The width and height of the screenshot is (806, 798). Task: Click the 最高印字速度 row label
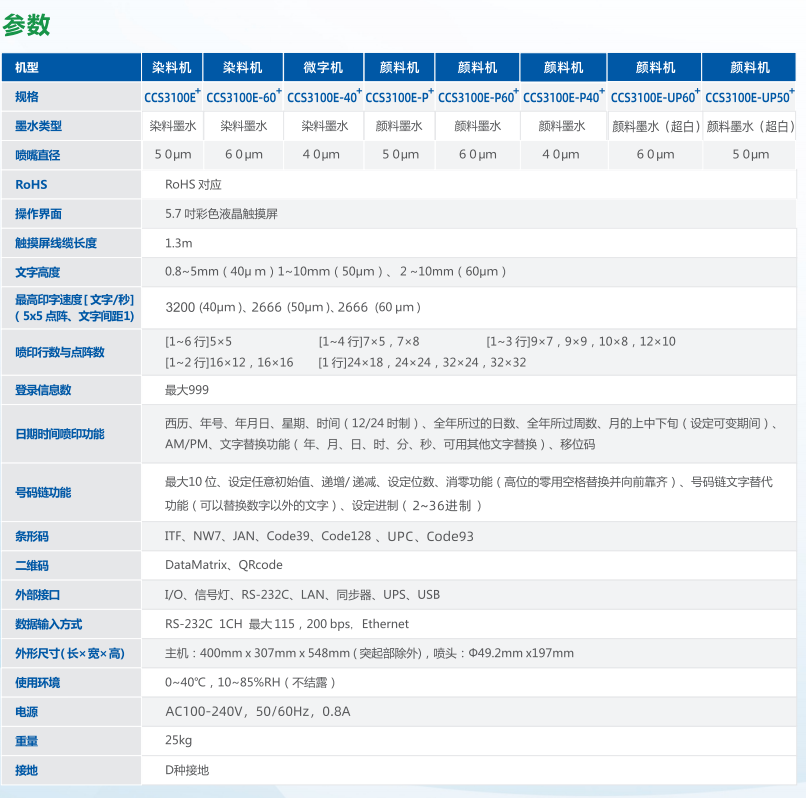pos(75,307)
